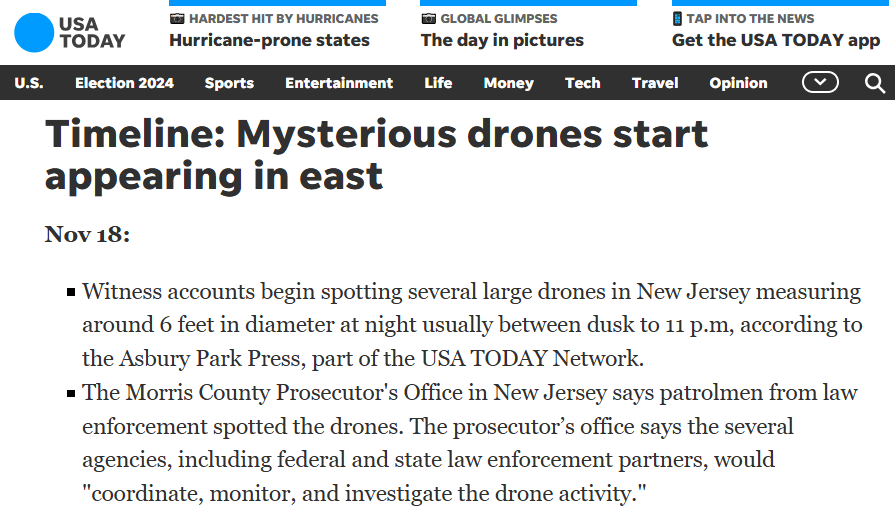This screenshot has height=523, width=895.
Task: Choose Money from the navigation bar
Action: pyautogui.click(x=508, y=83)
